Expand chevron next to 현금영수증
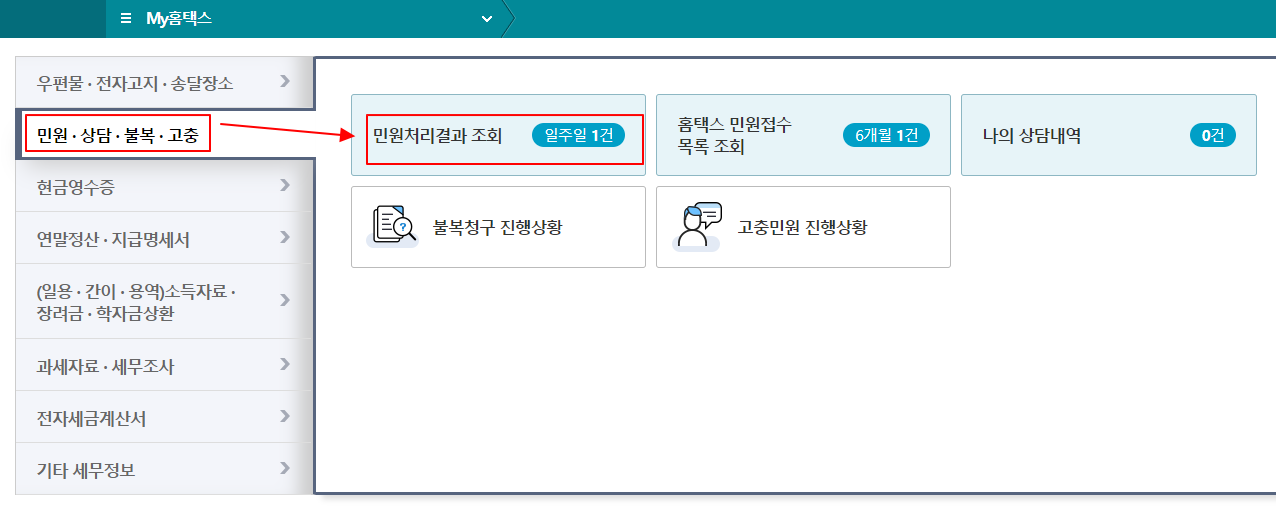Viewport: 1276px width, 530px height. click(x=286, y=185)
